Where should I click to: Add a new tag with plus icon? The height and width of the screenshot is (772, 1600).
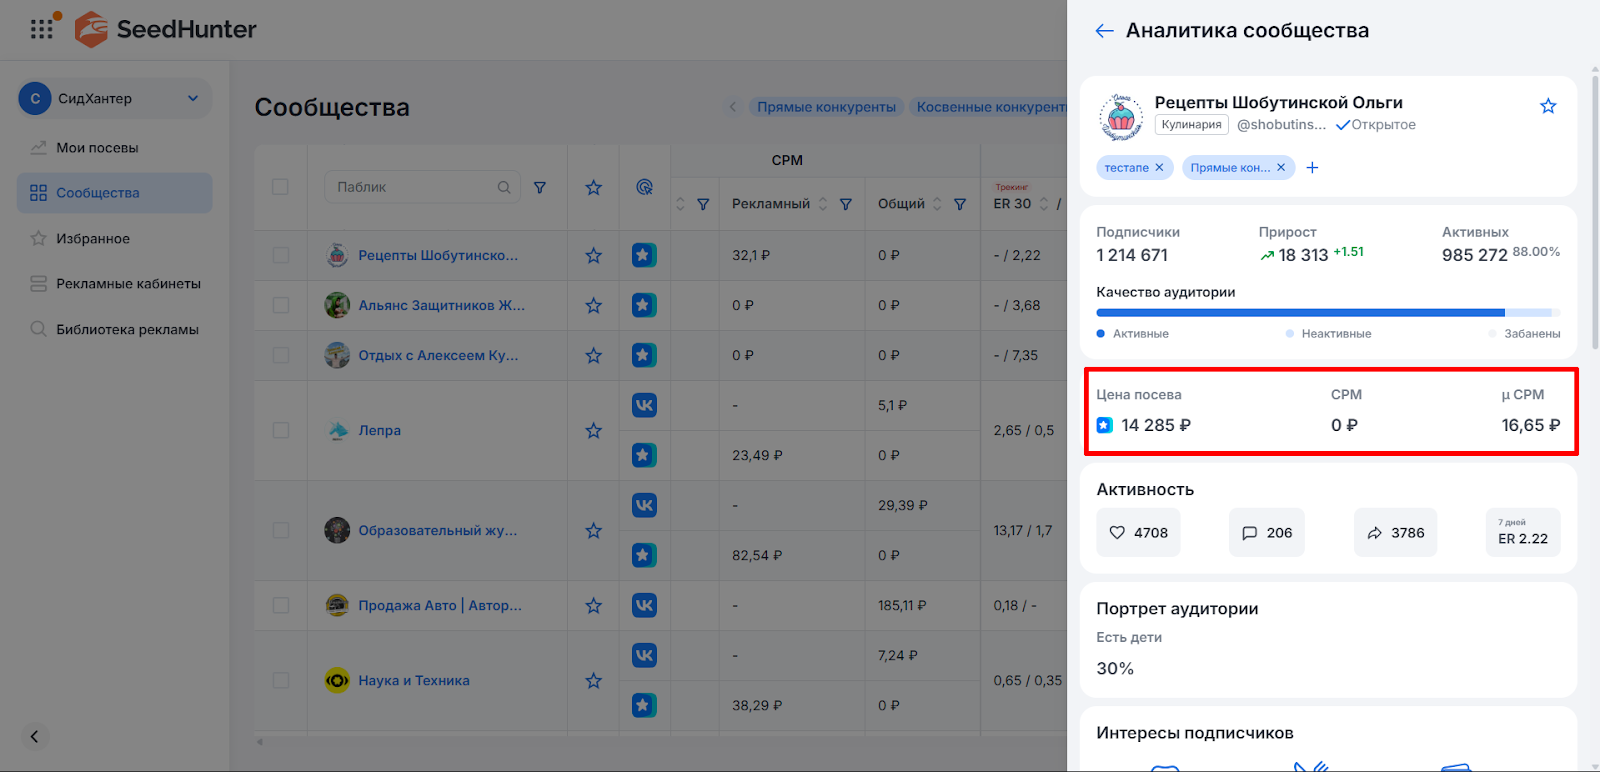pyautogui.click(x=1312, y=168)
